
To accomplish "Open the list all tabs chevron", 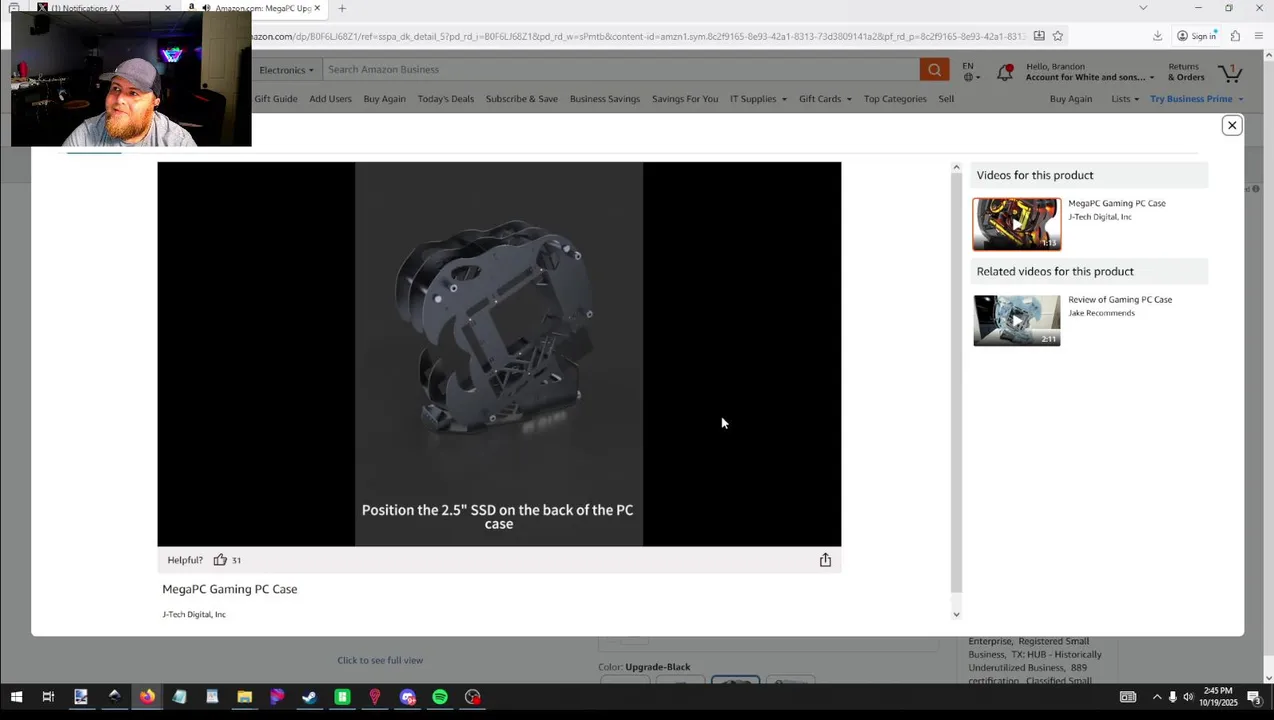I will click(1143, 8).
